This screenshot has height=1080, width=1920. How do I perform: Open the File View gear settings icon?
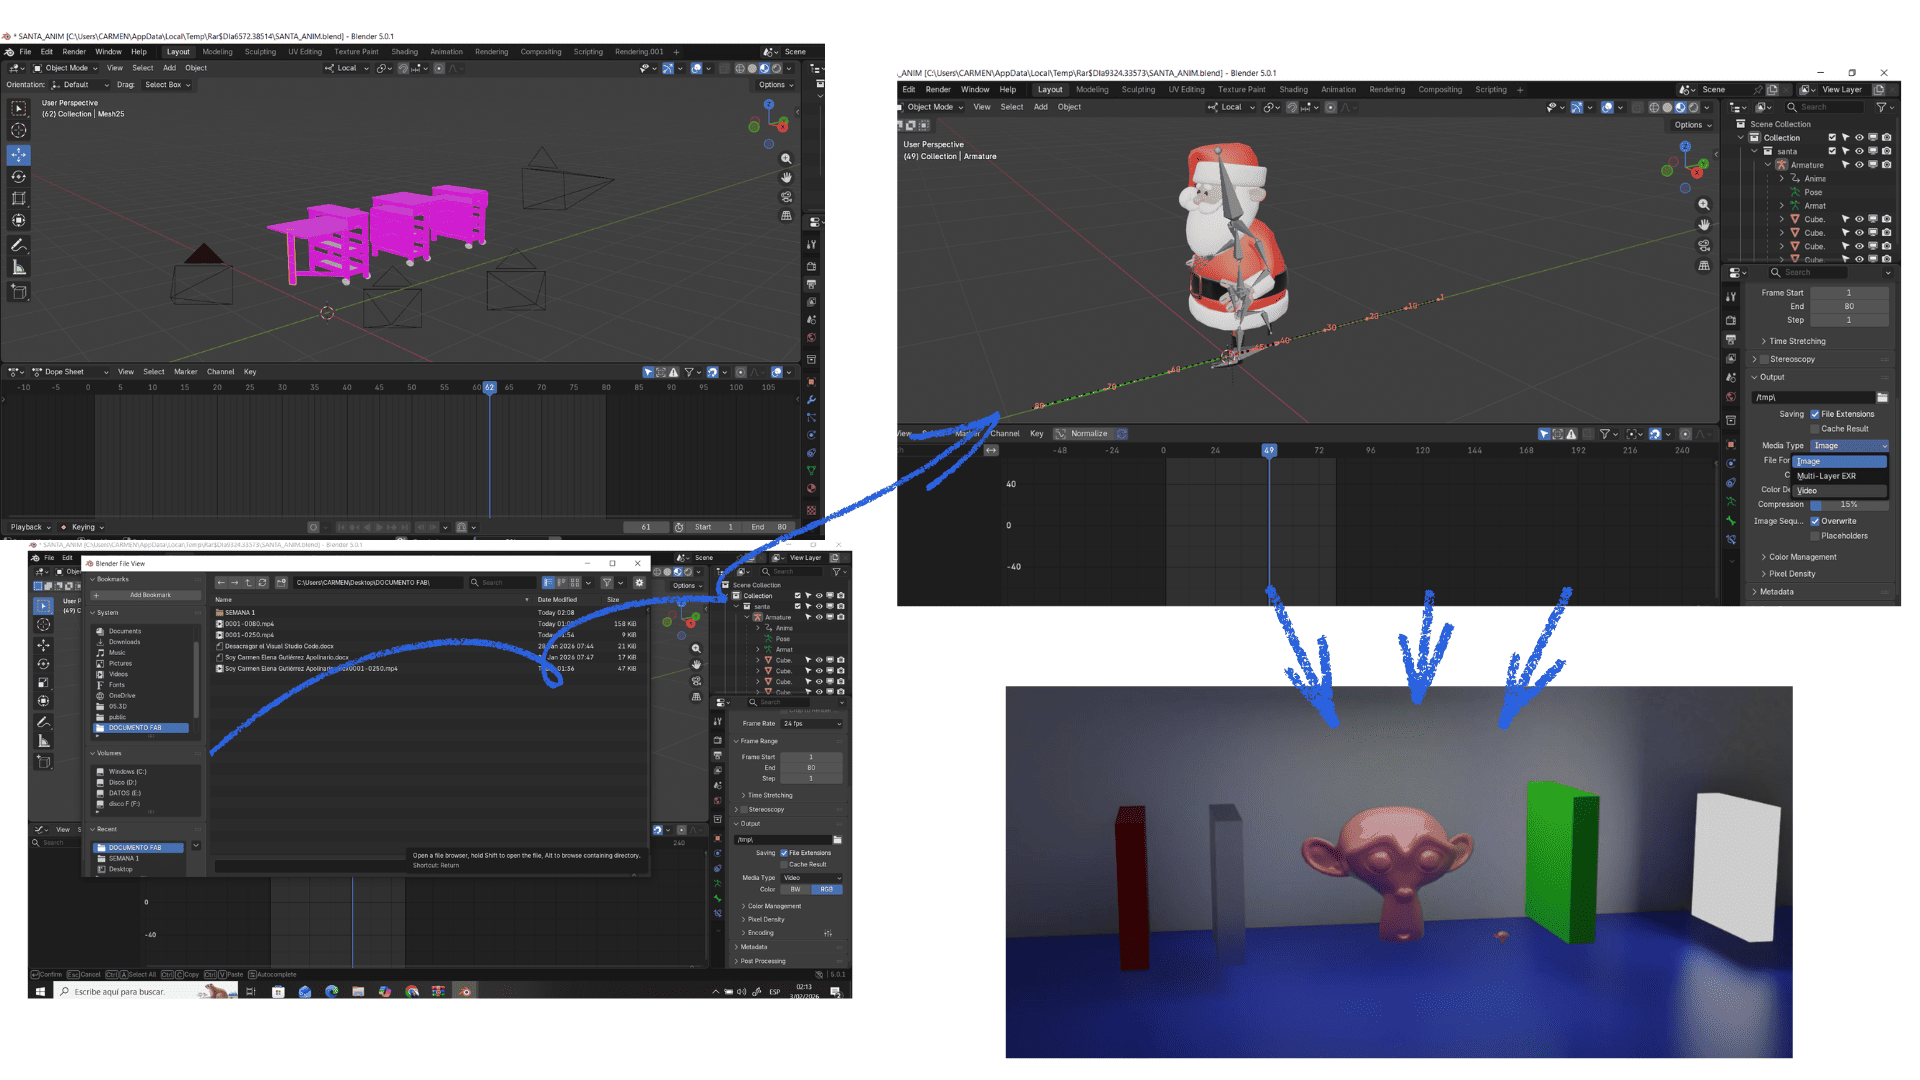point(639,582)
